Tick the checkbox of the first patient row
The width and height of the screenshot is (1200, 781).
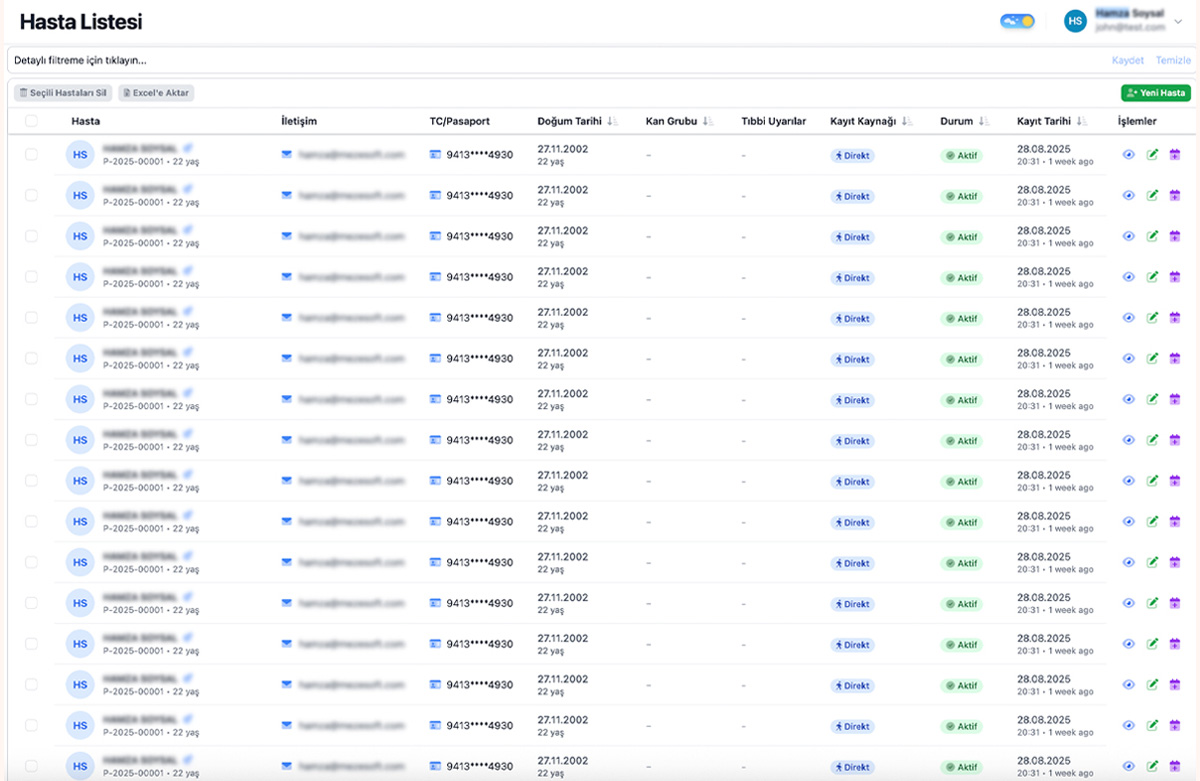click(x=31, y=154)
